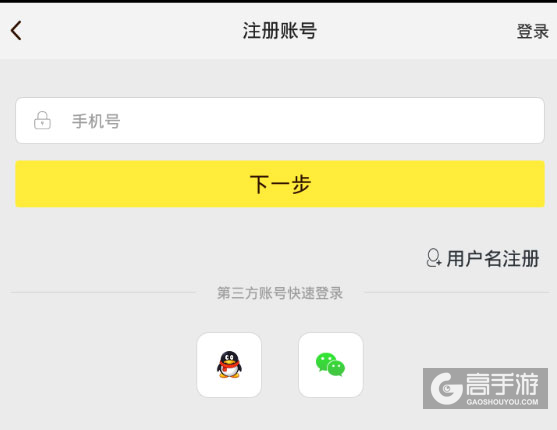Tap the white tile around QQ penguin
This screenshot has width=557, height=430.
(x=229, y=365)
